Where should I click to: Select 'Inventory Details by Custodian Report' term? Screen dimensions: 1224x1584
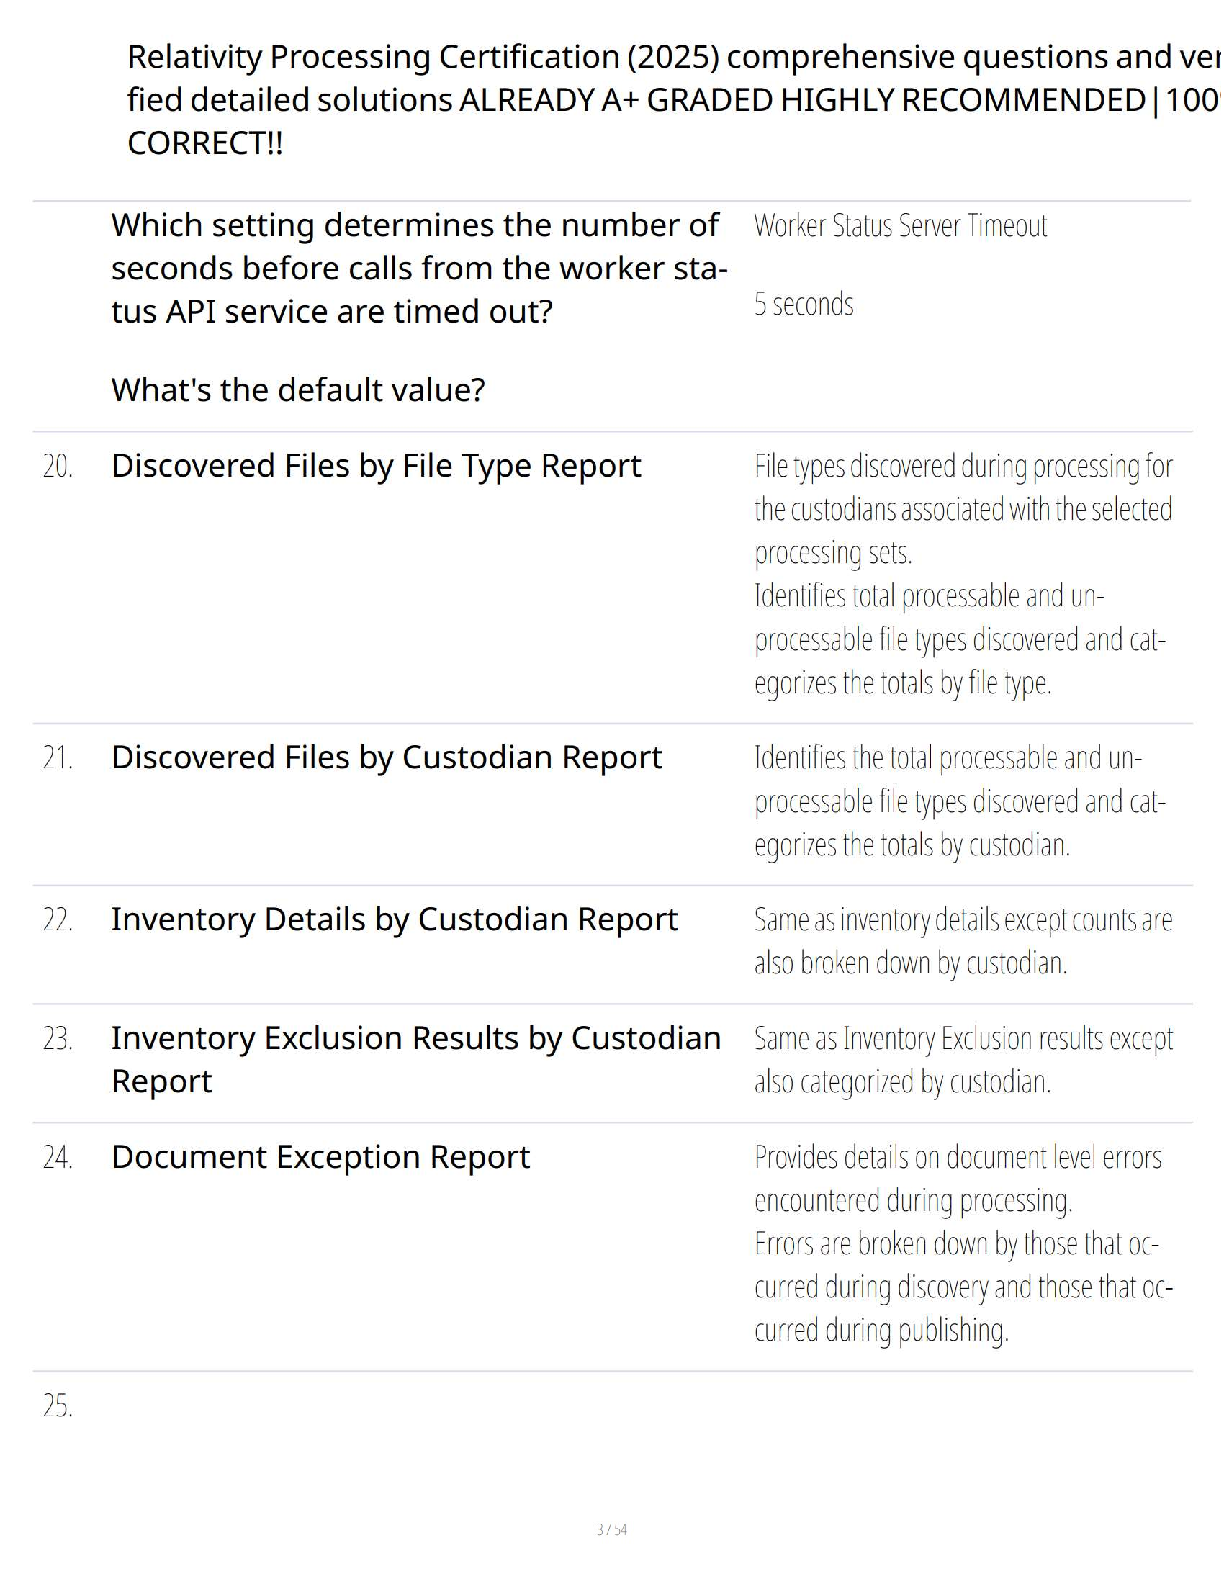394,920
